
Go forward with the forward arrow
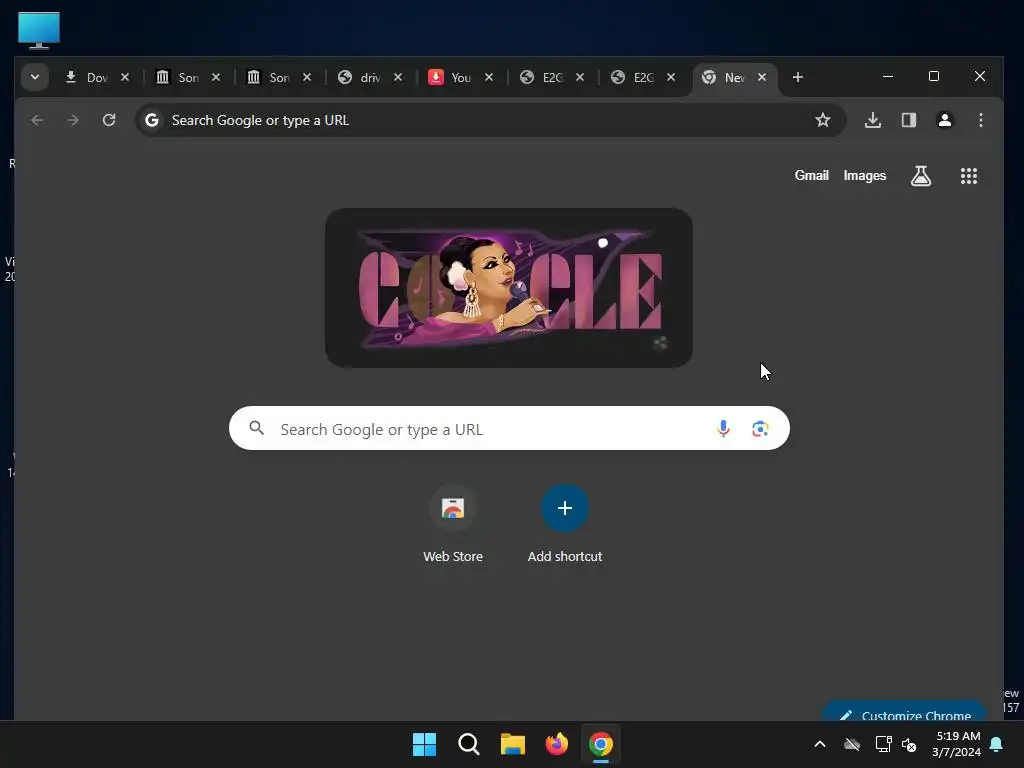(x=73, y=120)
